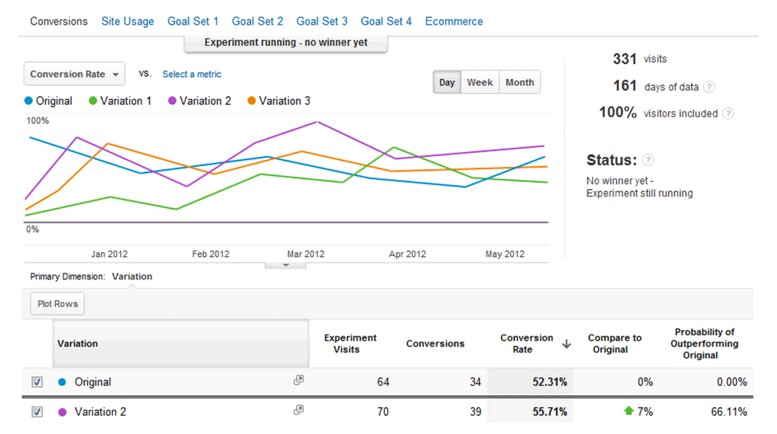The height and width of the screenshot is (434, 777).
Task: Click green up arrow in Variation 2 row
Action: (629, 411)
